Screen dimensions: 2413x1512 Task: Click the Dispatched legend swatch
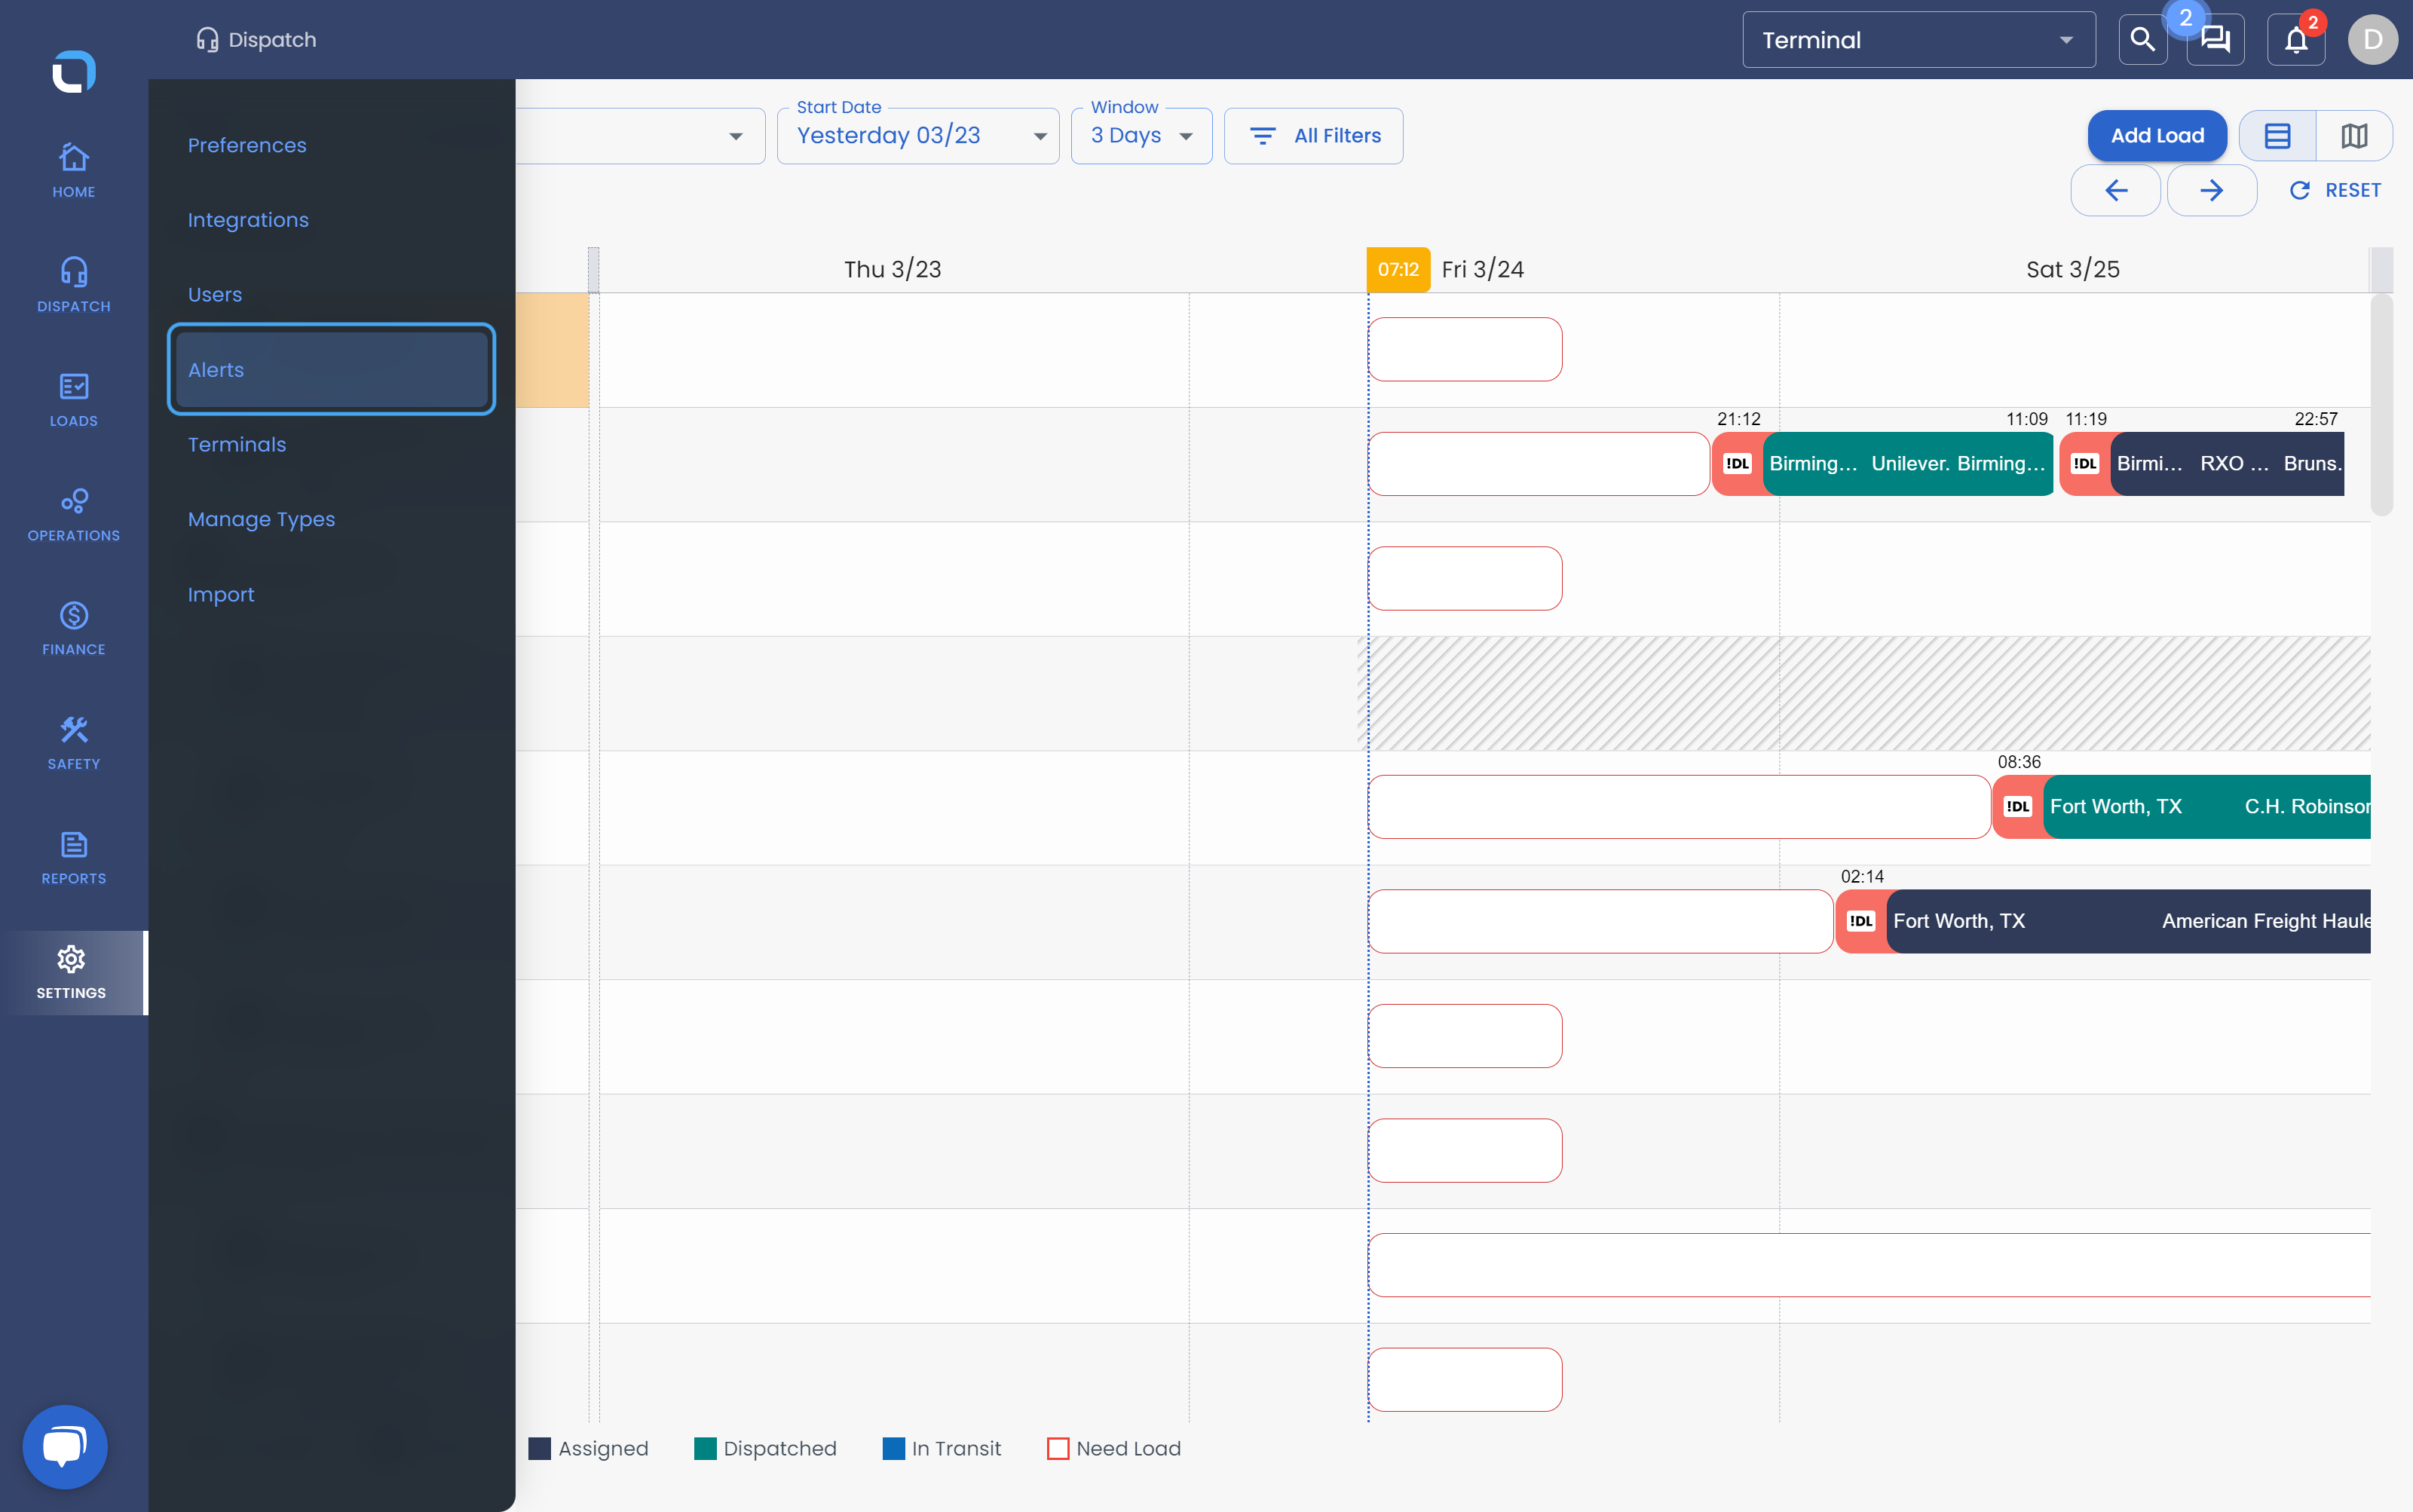coord(705,1448)
